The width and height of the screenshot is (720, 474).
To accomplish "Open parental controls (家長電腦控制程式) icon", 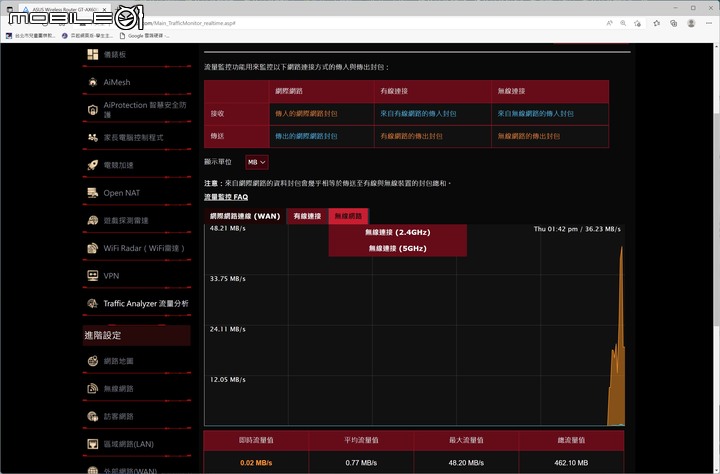I will (x=93, y=137).
